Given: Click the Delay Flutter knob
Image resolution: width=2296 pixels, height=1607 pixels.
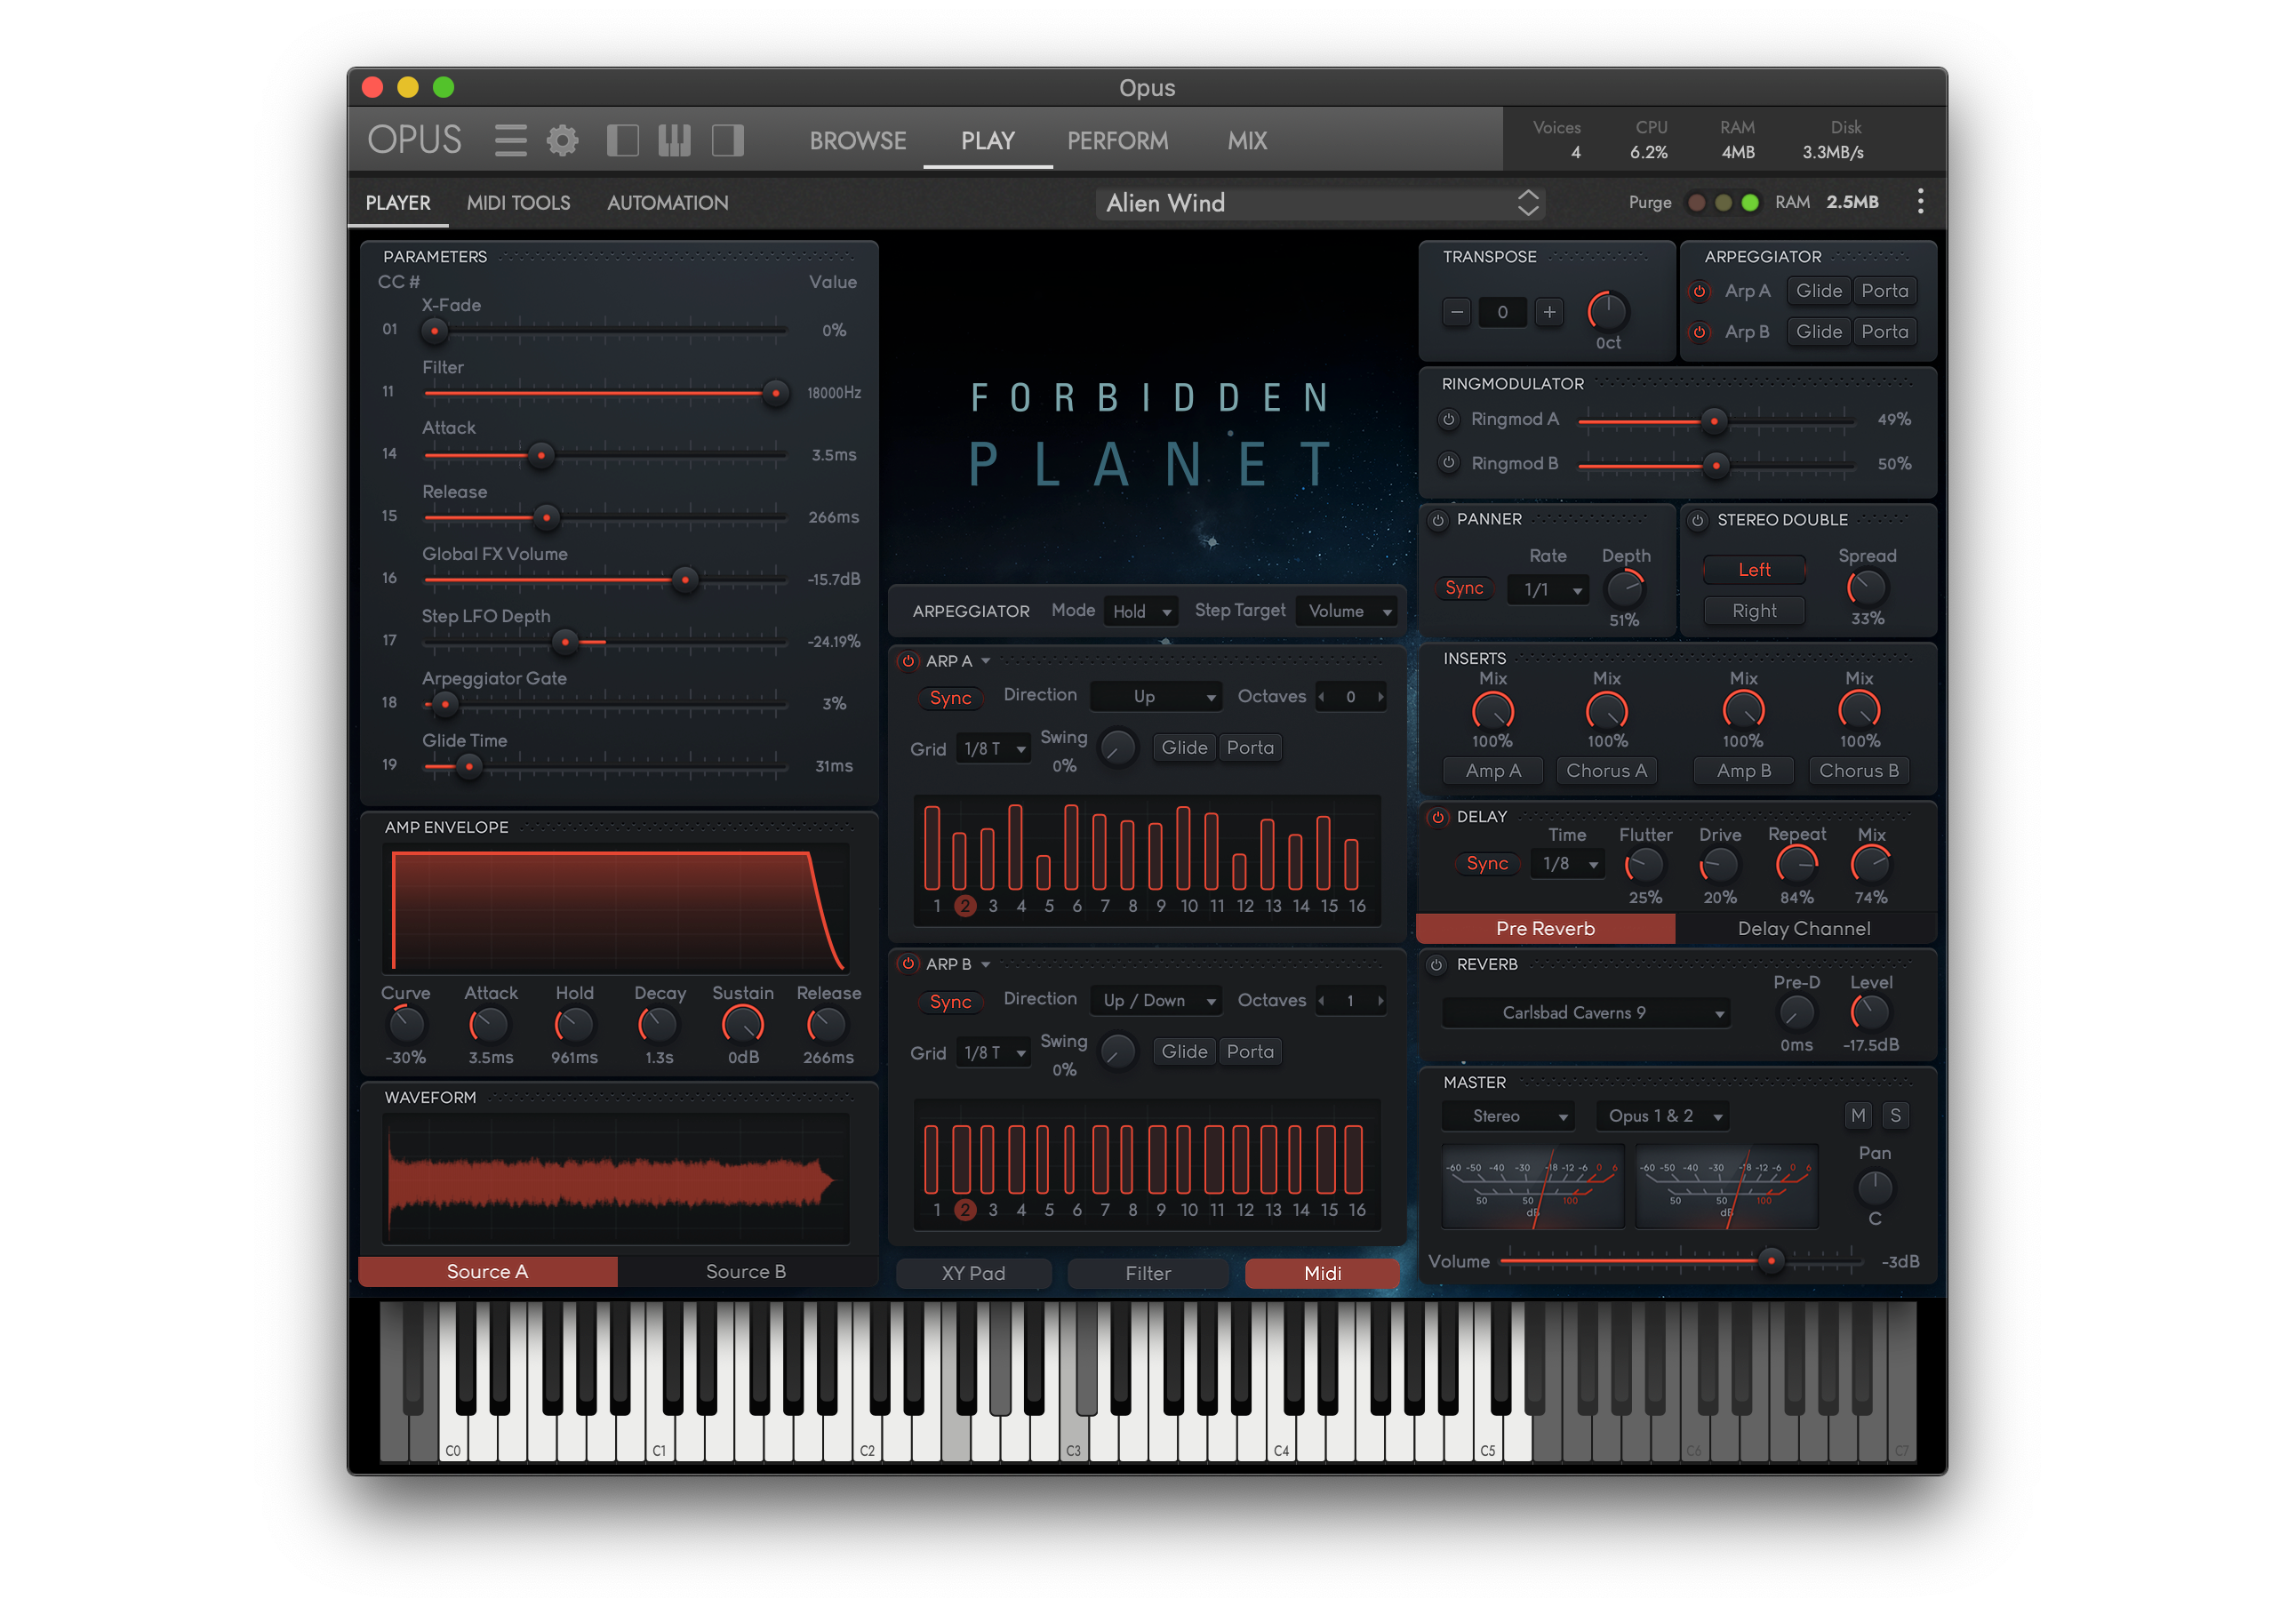Looking at the screenshot, I should [x=1644, y=865].
